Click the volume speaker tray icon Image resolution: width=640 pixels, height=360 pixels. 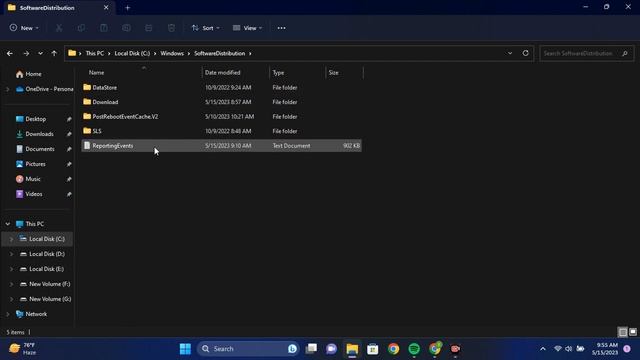[568, 349]
